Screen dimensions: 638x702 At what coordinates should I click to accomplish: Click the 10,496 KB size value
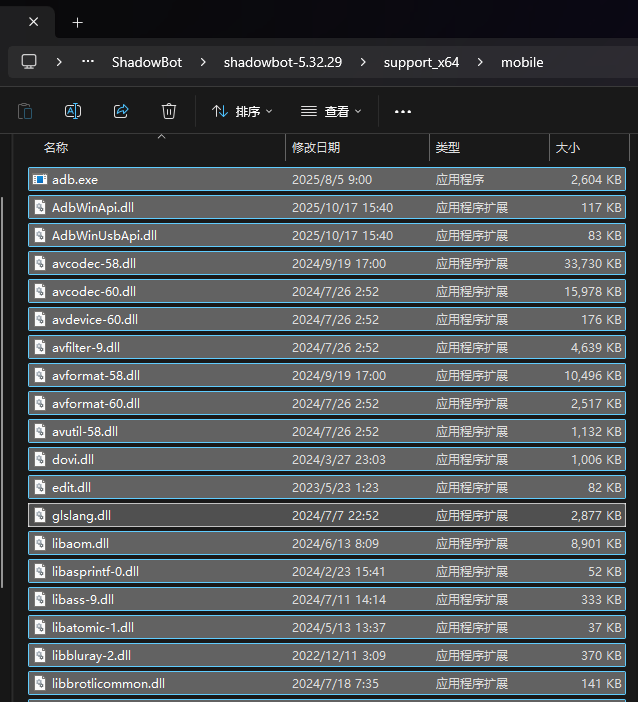pos(592,375)
